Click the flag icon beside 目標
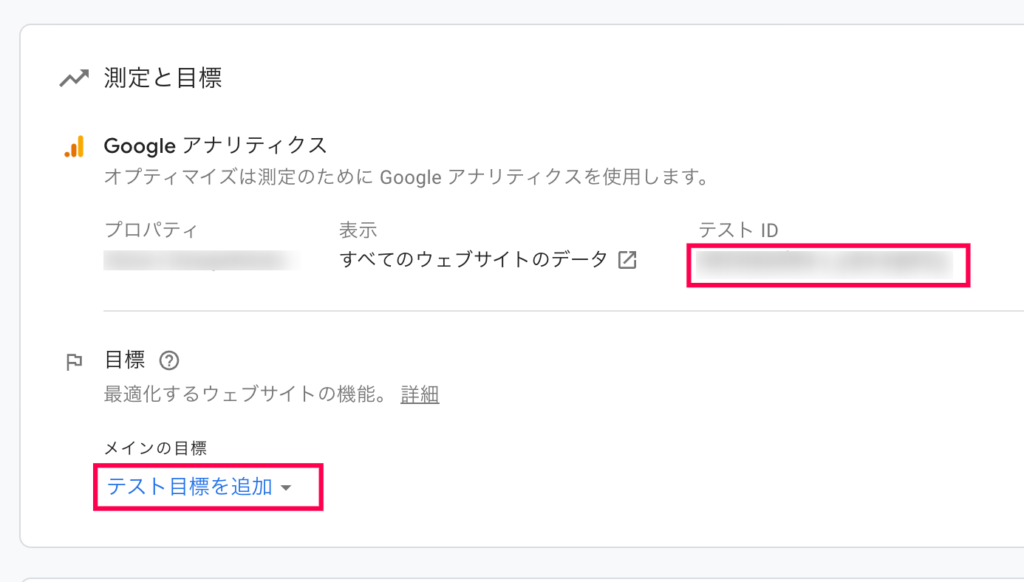 point(74,361)
